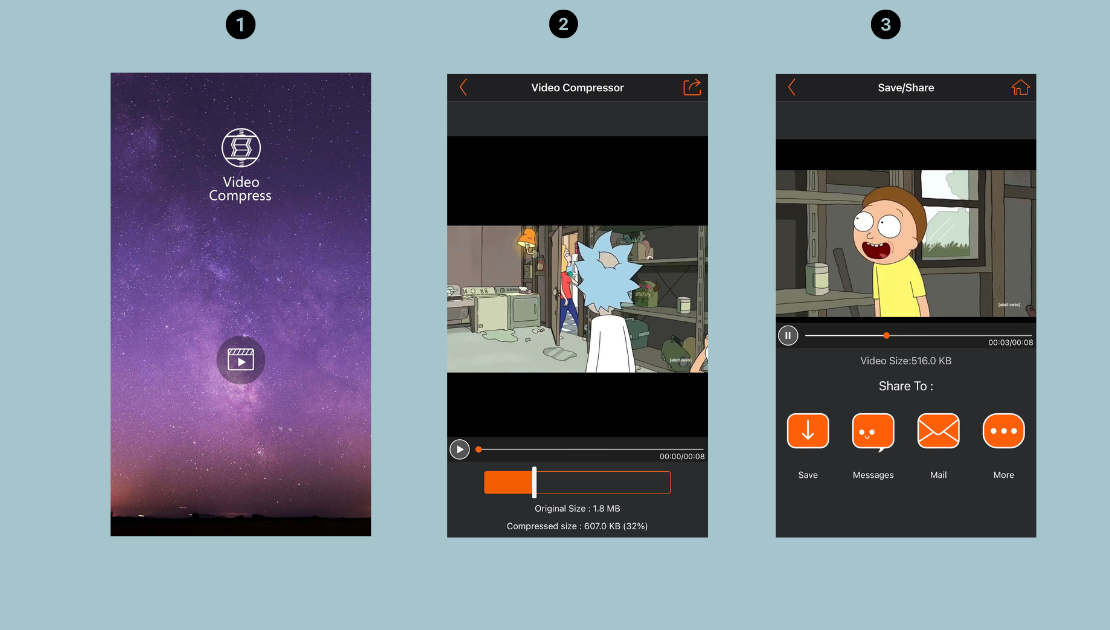Screen dimensions: 1110x630
Task: Play the video in Video Compressor
Action: coord(459,449)
